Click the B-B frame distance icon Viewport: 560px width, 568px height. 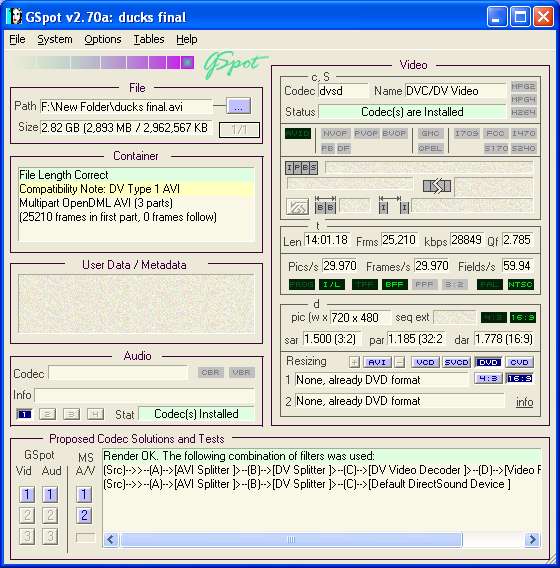325,205
